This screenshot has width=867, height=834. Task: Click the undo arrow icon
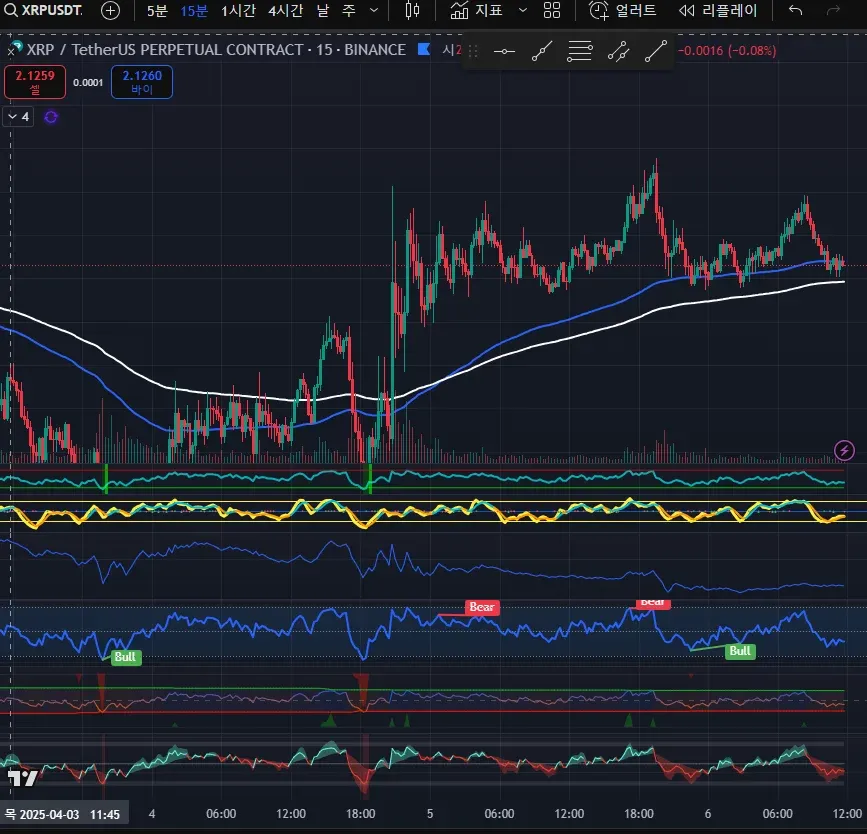[796, 11]
